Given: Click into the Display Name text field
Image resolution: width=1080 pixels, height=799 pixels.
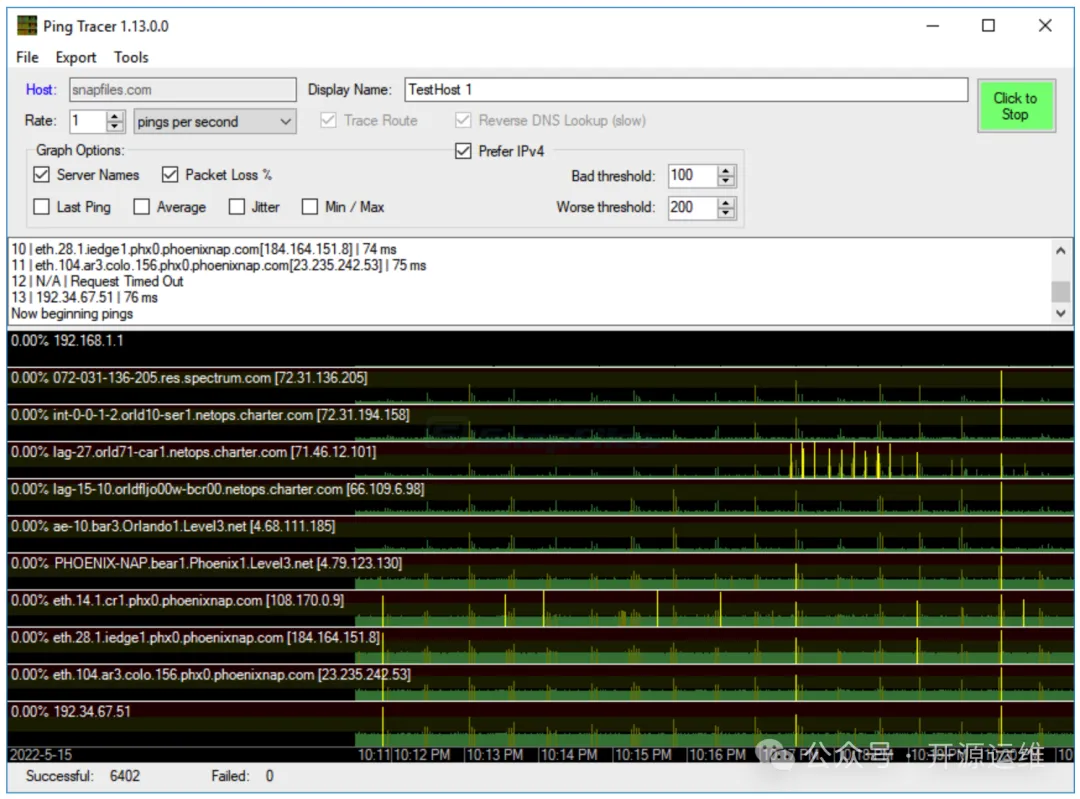Looking at the screenshot, I should (685, 90).
